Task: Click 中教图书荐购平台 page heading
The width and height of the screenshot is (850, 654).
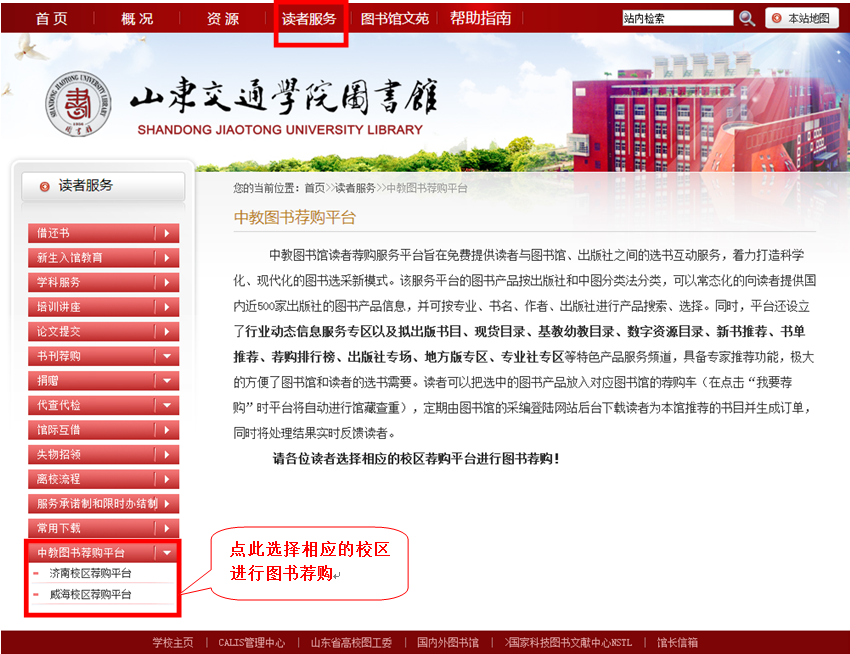Action: click(x=294, y=217)
